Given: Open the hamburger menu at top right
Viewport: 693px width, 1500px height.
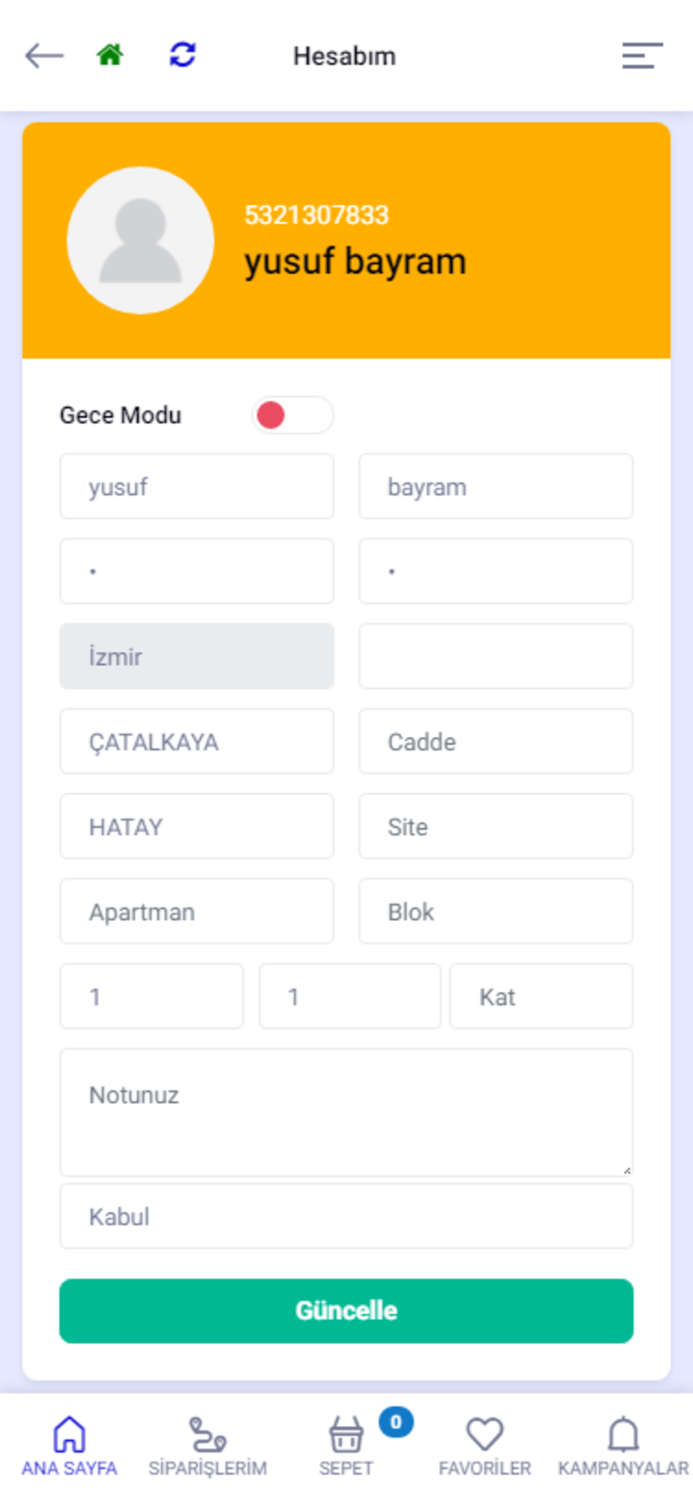Looking at the screenshot, I should click(641, 55).
